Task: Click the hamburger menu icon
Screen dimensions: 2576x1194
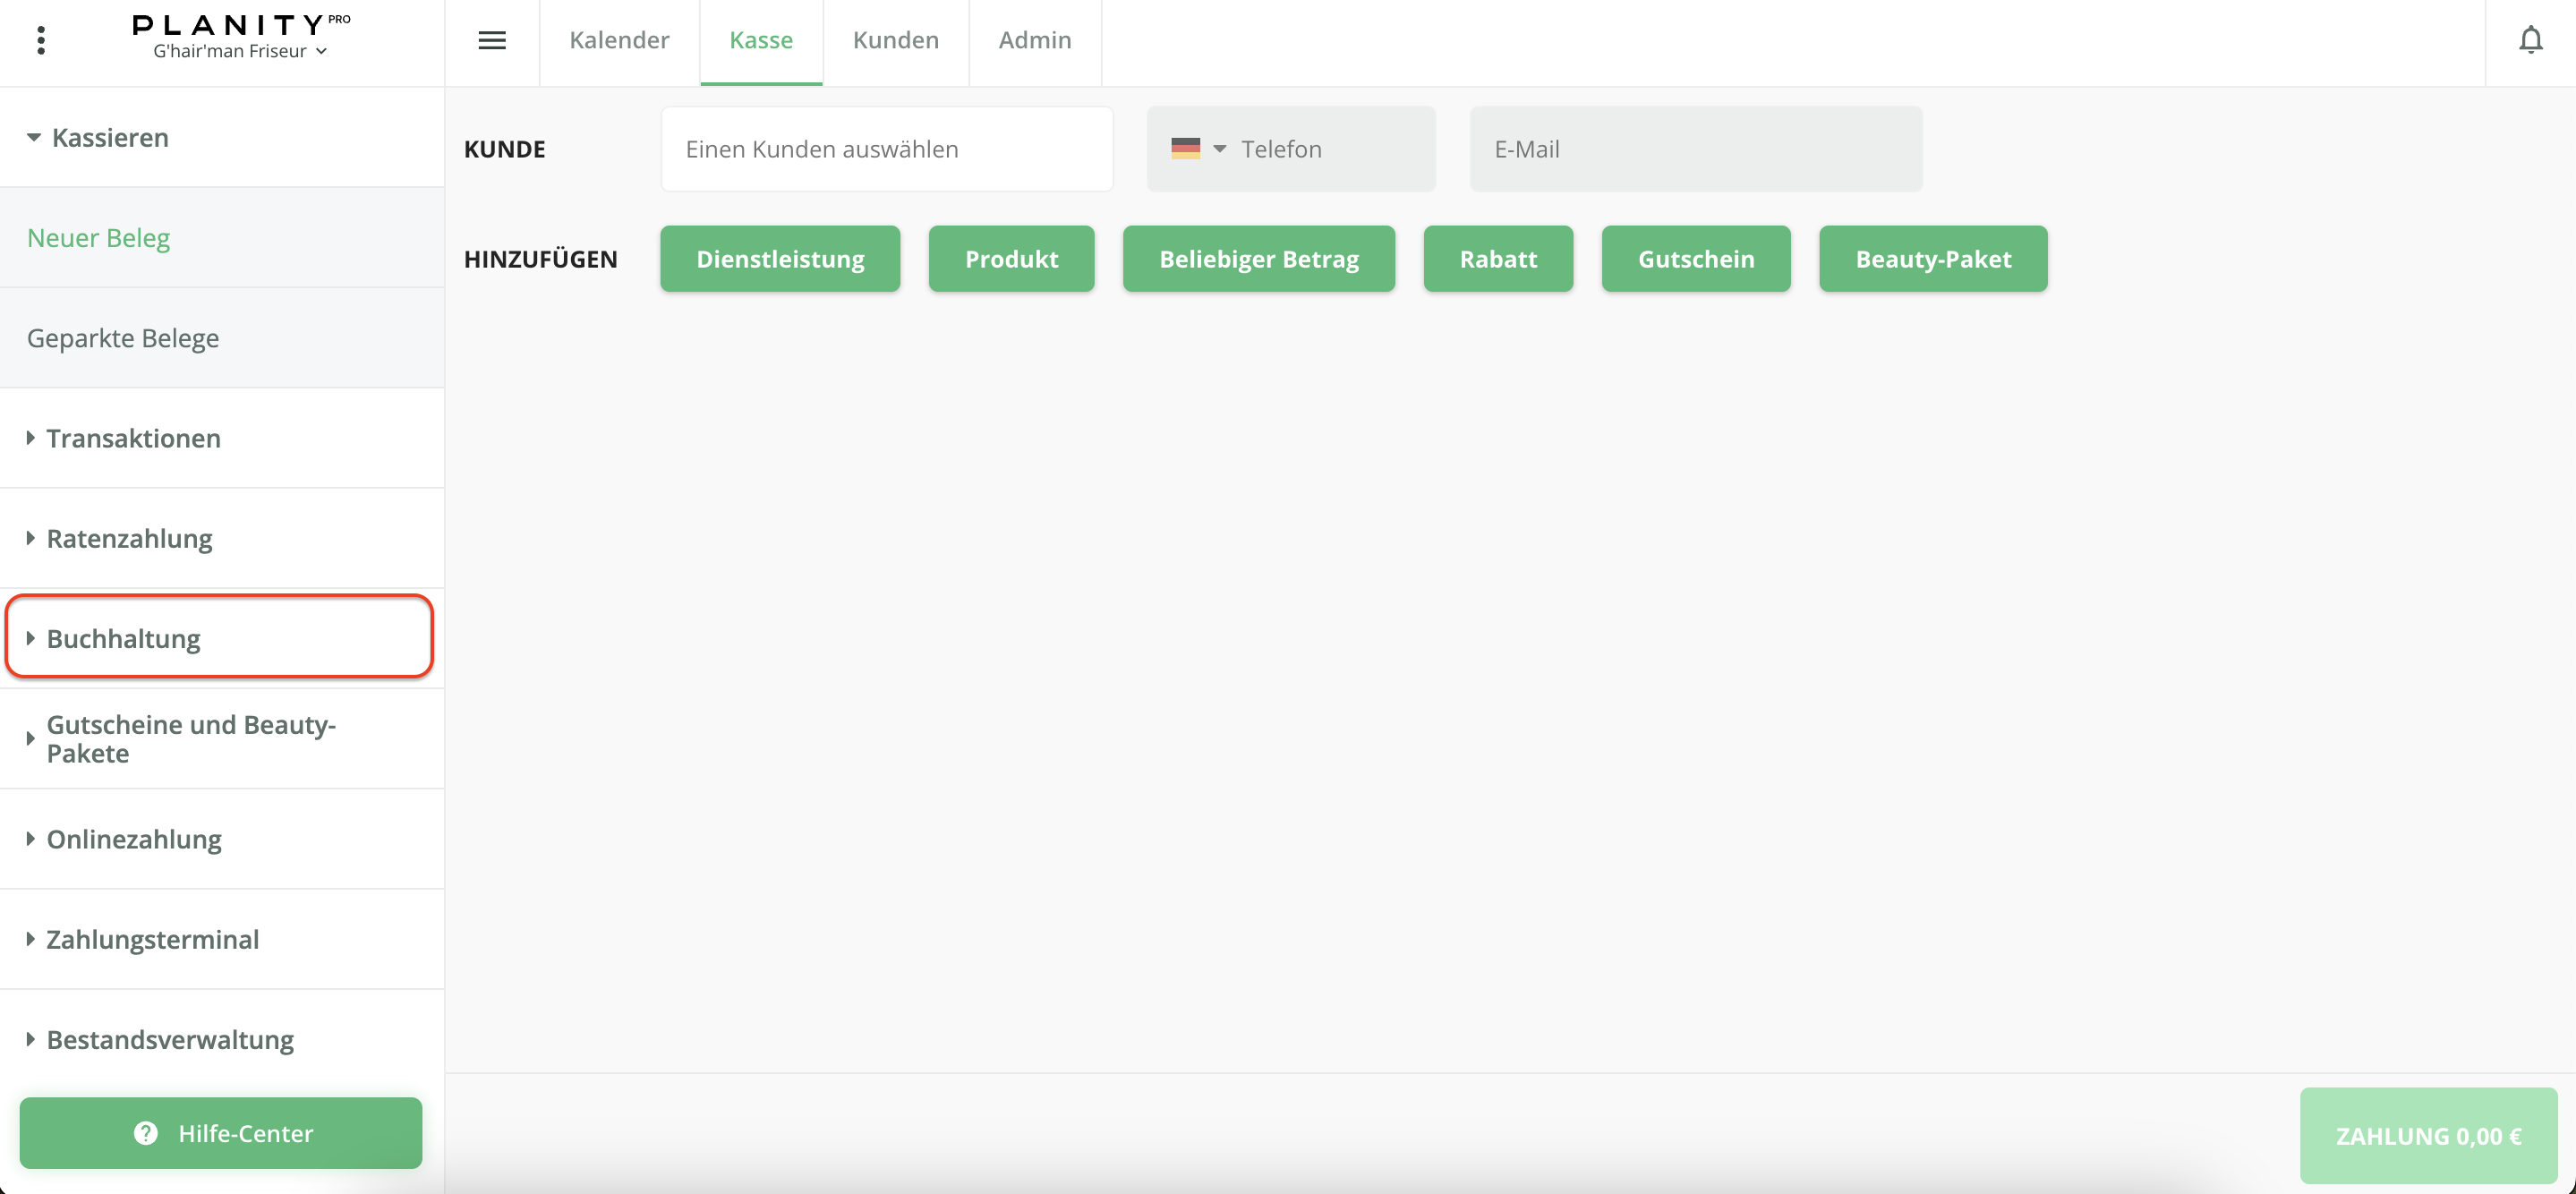Action: click(x=491, y=40)
